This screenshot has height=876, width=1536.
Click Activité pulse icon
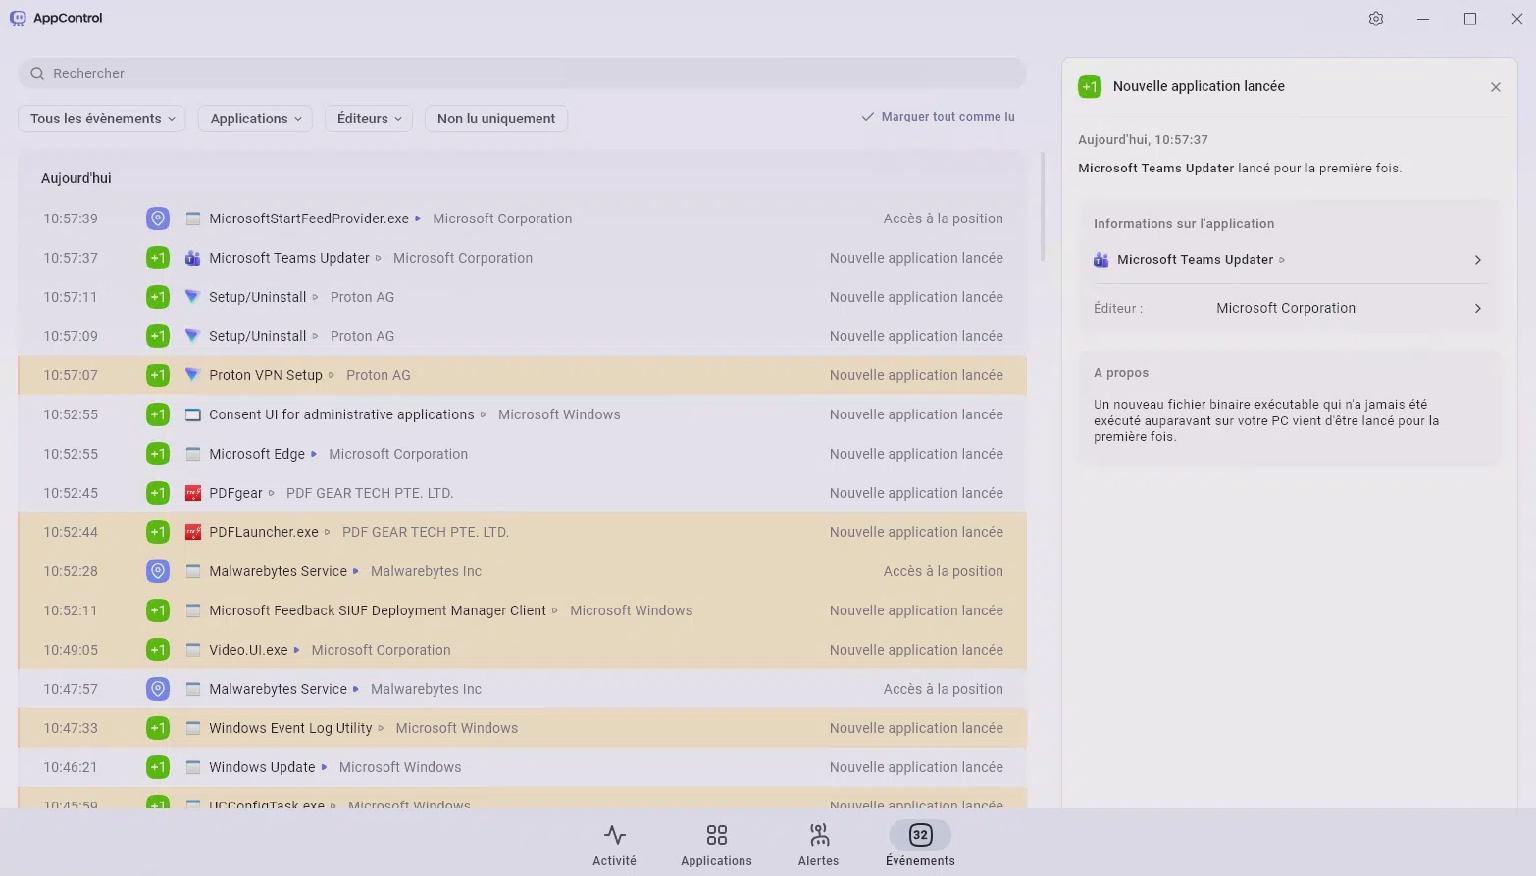(x=615, y=835)
